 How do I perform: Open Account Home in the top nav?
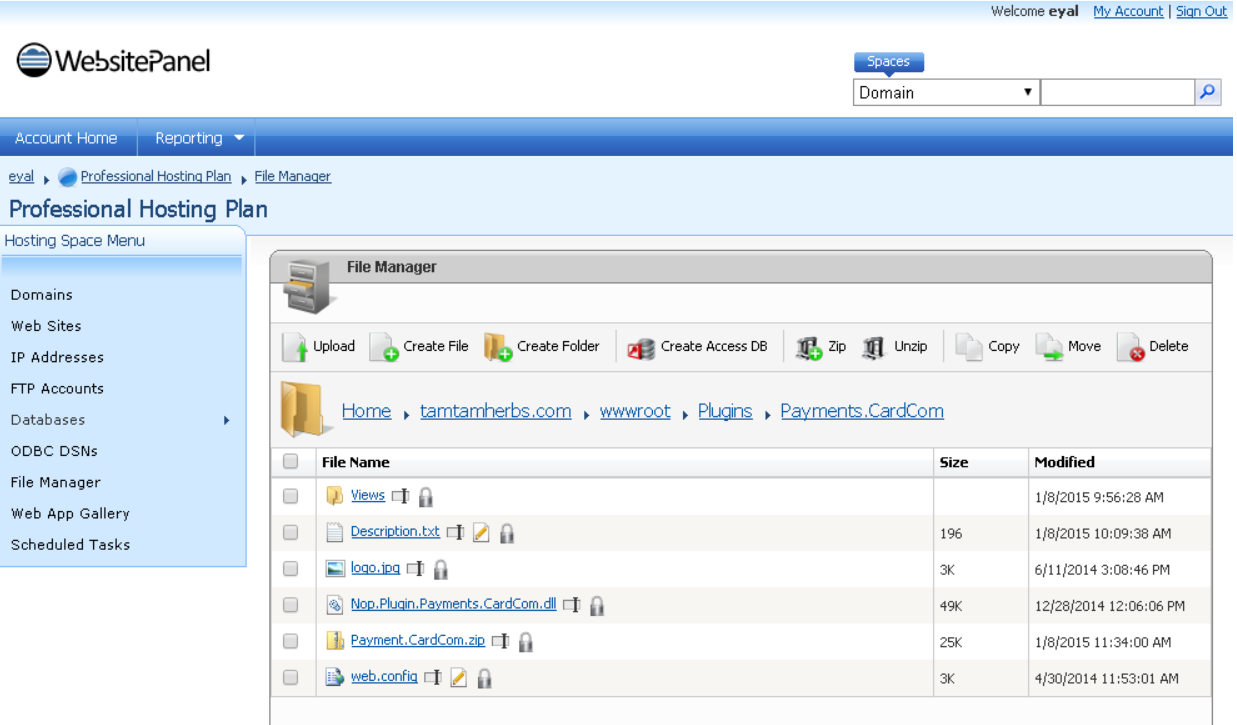click(x=66, y=138)
